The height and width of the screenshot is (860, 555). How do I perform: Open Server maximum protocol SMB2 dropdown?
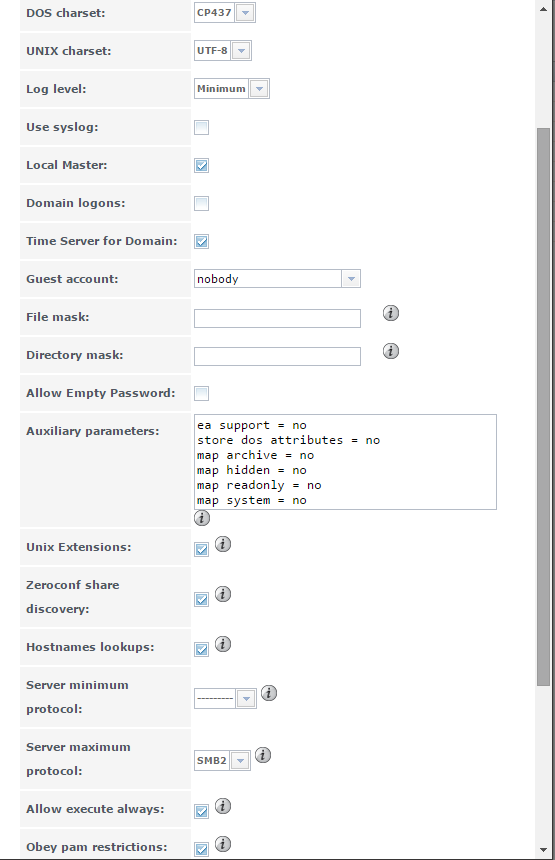(x=222, y=761)
